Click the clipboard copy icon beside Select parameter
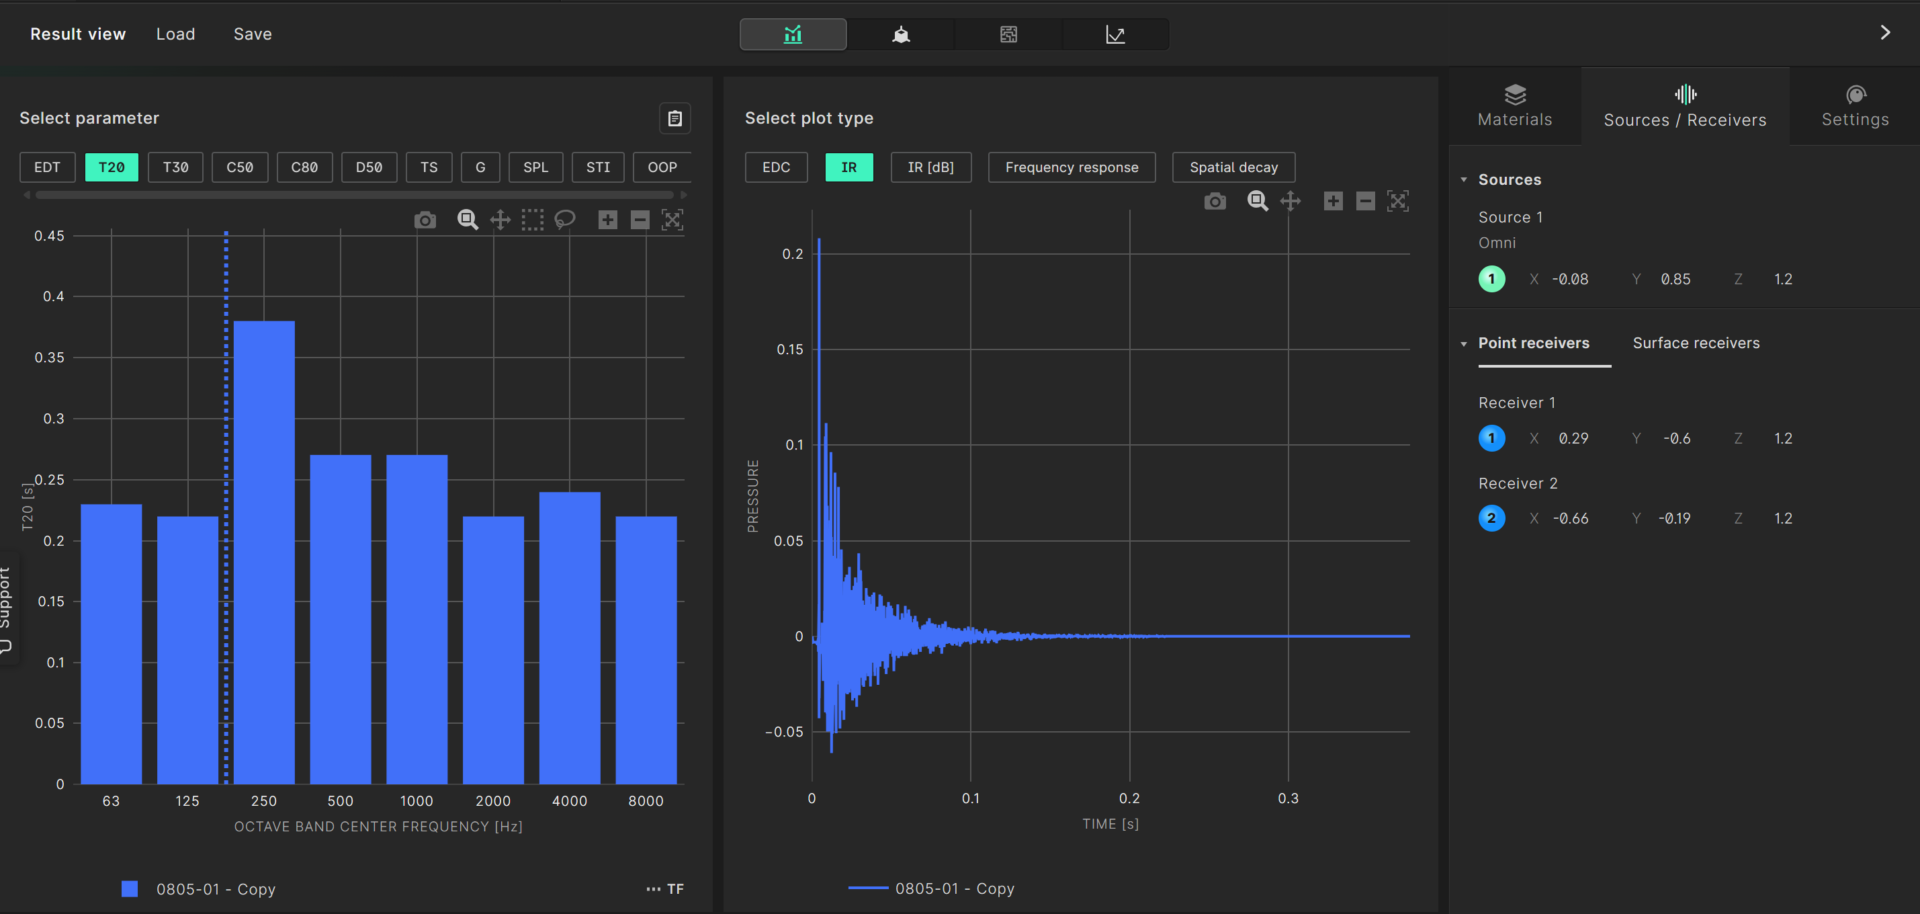1920x914 pixels. tap(675, 119)
